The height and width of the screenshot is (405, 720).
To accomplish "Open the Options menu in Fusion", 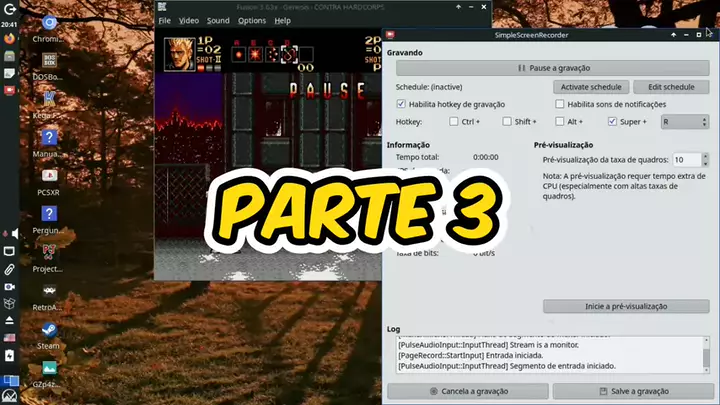I will pos(252,21).
